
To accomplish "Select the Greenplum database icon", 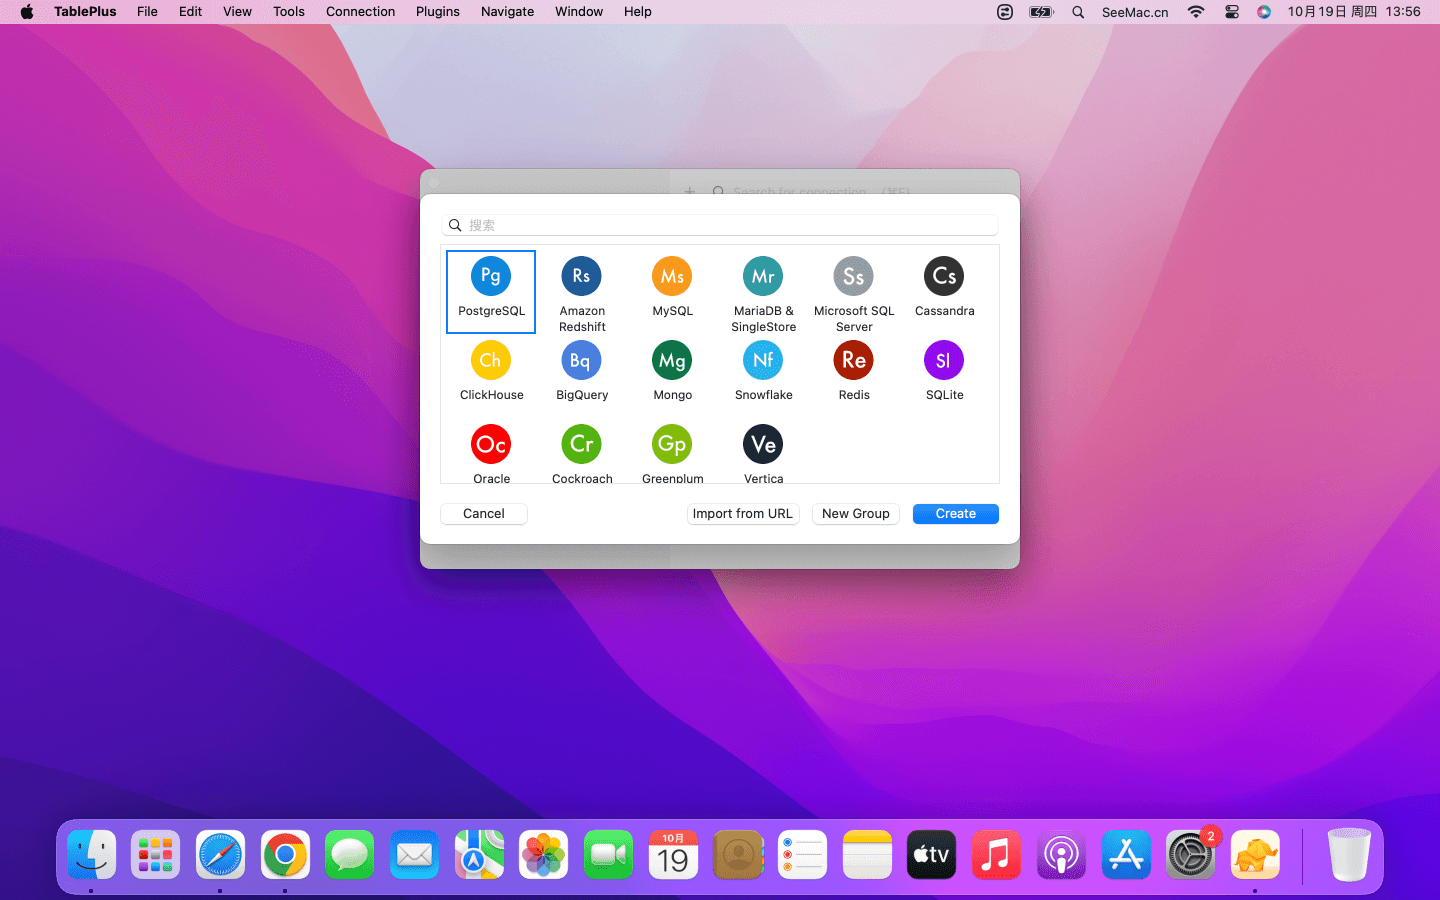I will click(672, 444).
